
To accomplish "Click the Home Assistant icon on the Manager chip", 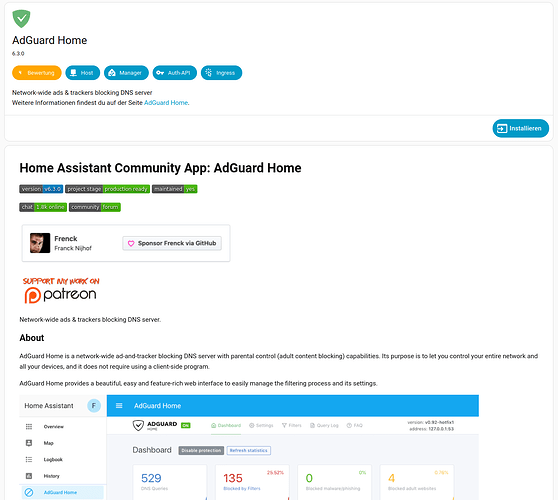I will pos(112,73).
